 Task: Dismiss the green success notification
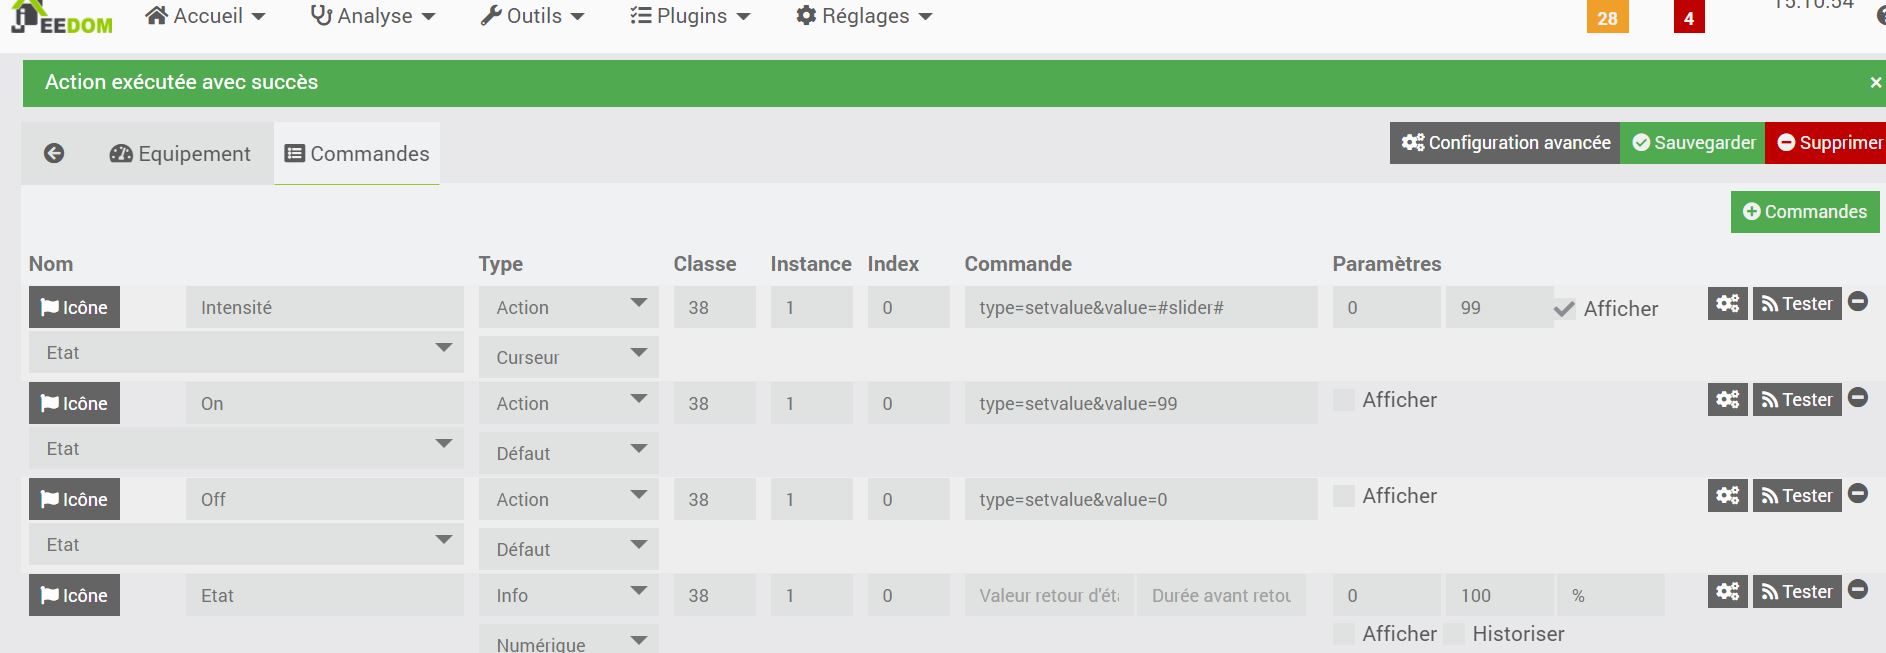[x=1875, y=83]
